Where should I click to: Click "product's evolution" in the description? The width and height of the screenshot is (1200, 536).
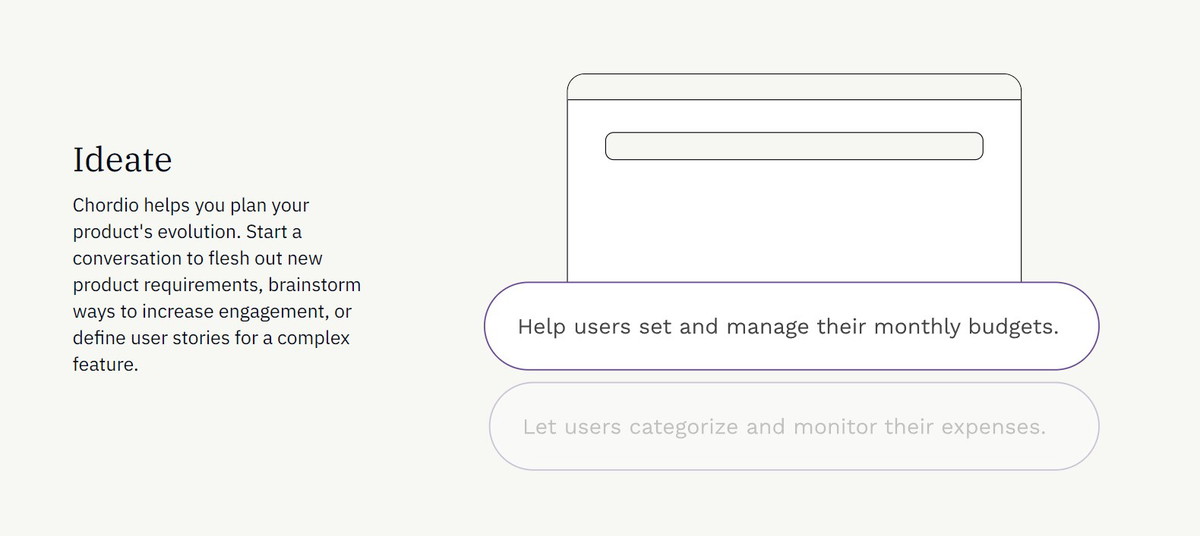coord(158,232)
